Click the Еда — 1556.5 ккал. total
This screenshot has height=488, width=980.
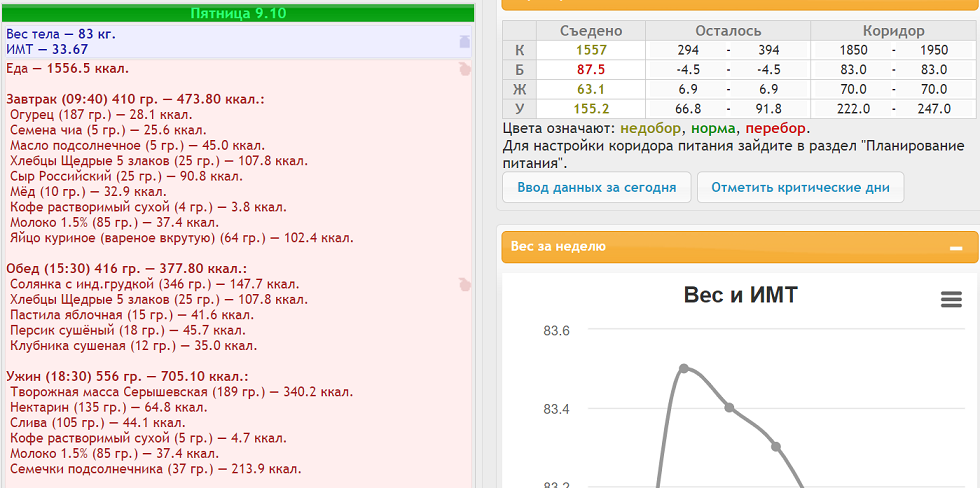coord(68,68)
